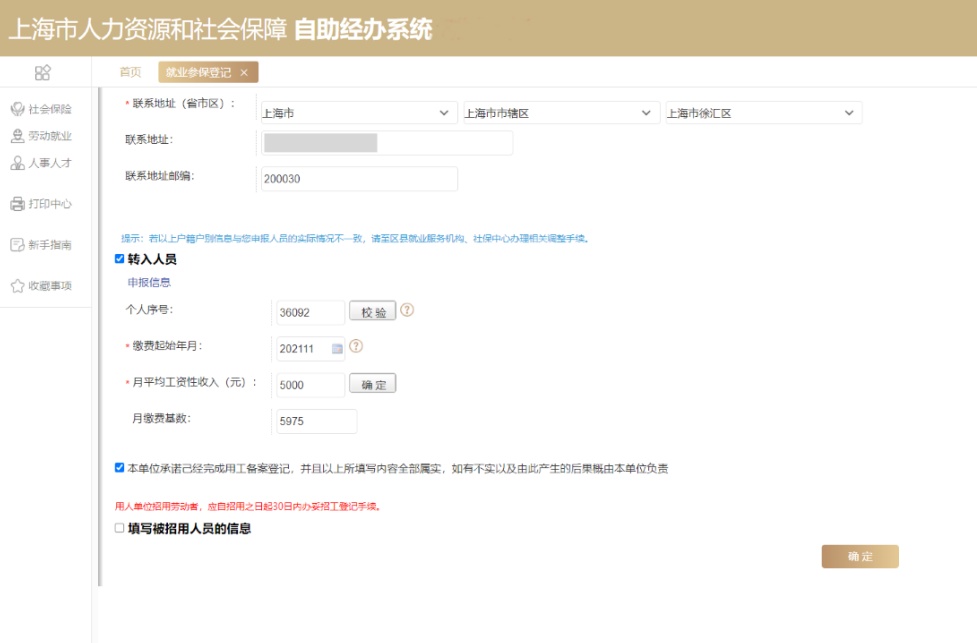977x643 pixels.
Task: Open 打印中心 print center
Action: [42, 204]
